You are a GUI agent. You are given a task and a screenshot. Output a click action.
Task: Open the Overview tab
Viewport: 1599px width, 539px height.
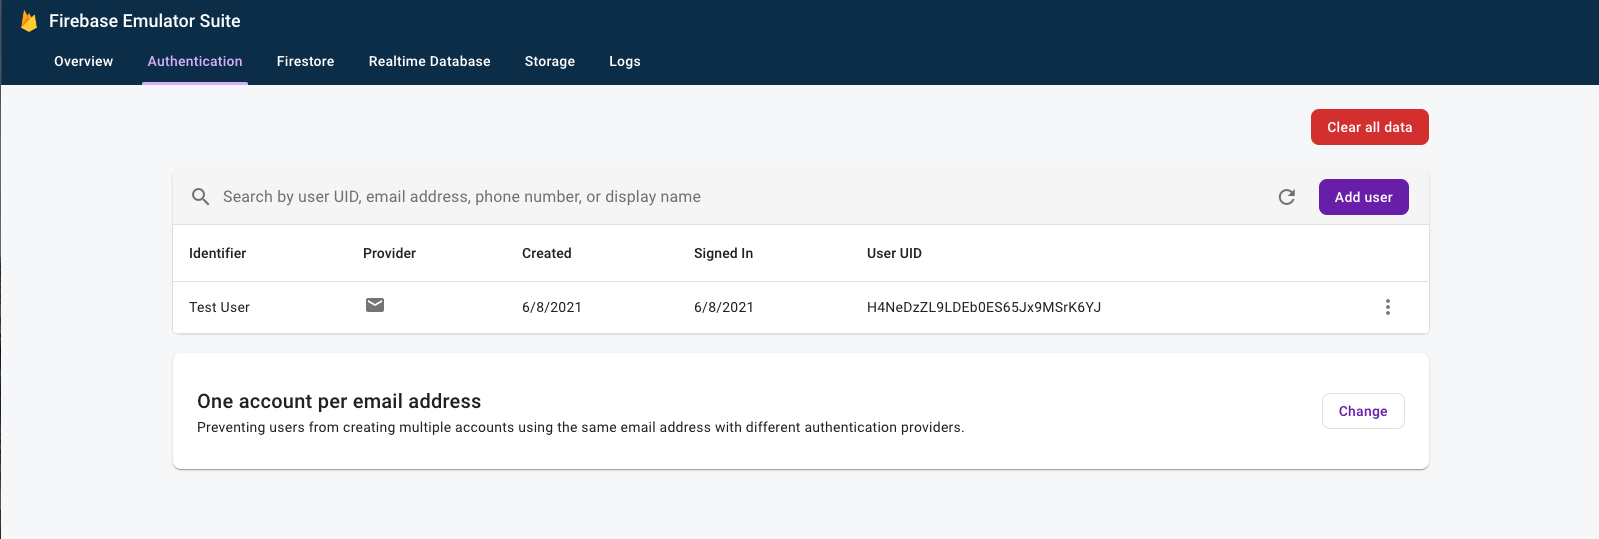coord(83,61)
